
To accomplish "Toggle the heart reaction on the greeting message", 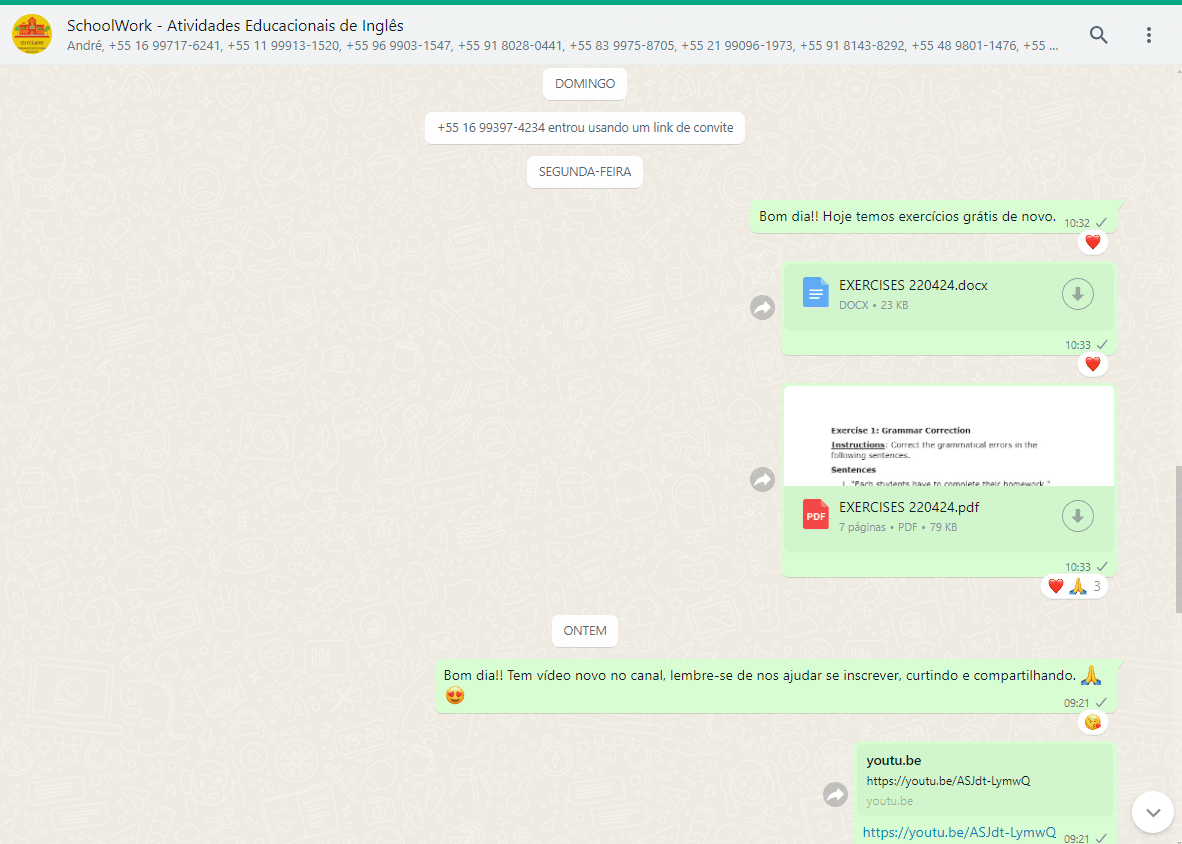I will (1093, 241).
